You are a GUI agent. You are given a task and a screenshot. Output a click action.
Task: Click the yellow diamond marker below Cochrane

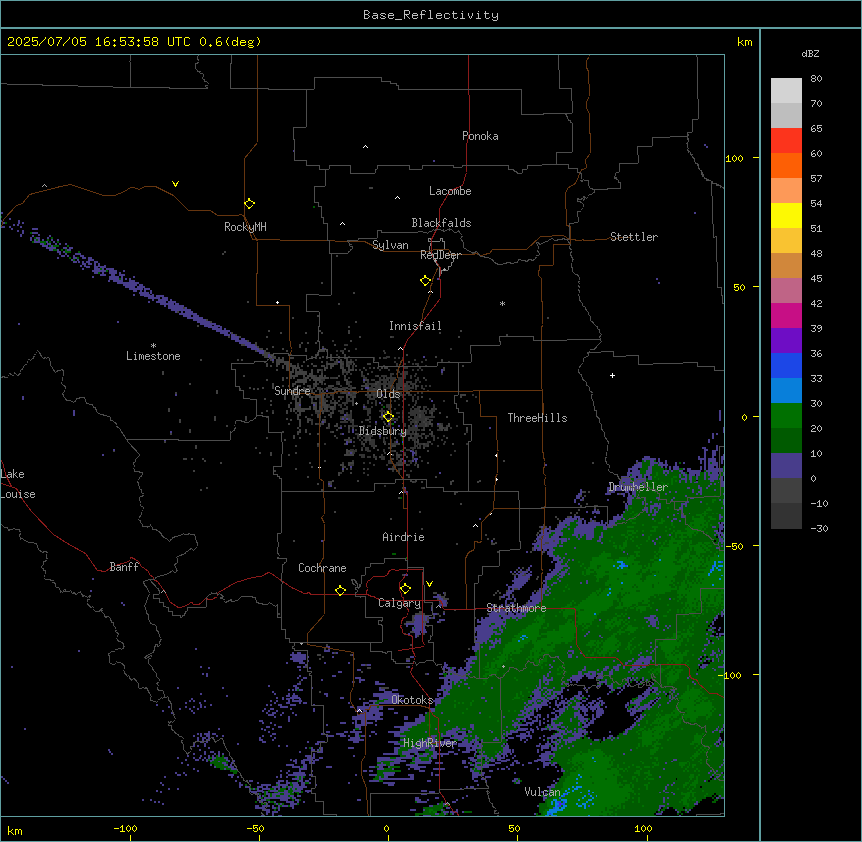[x=340, y=590]
